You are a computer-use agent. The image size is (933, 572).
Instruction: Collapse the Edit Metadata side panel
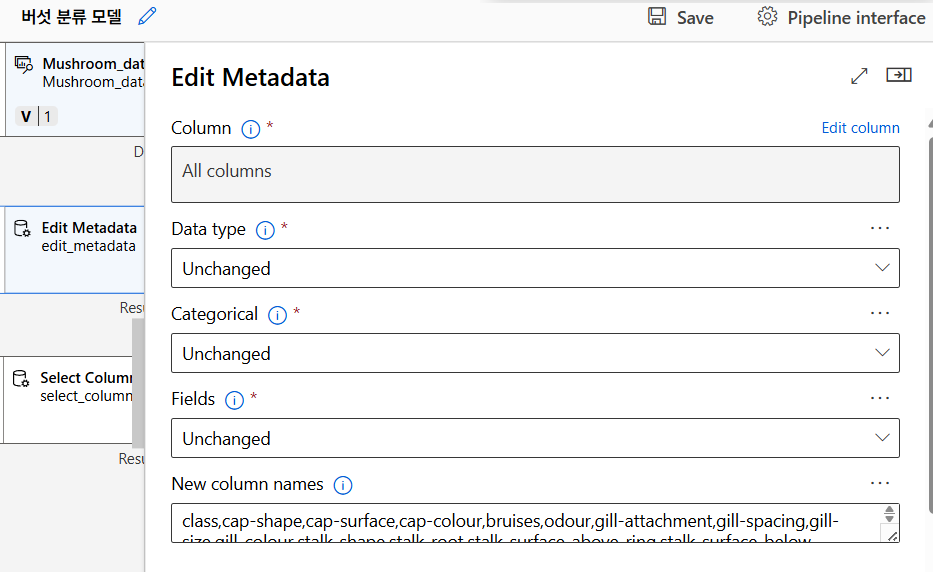pos(899,76)
